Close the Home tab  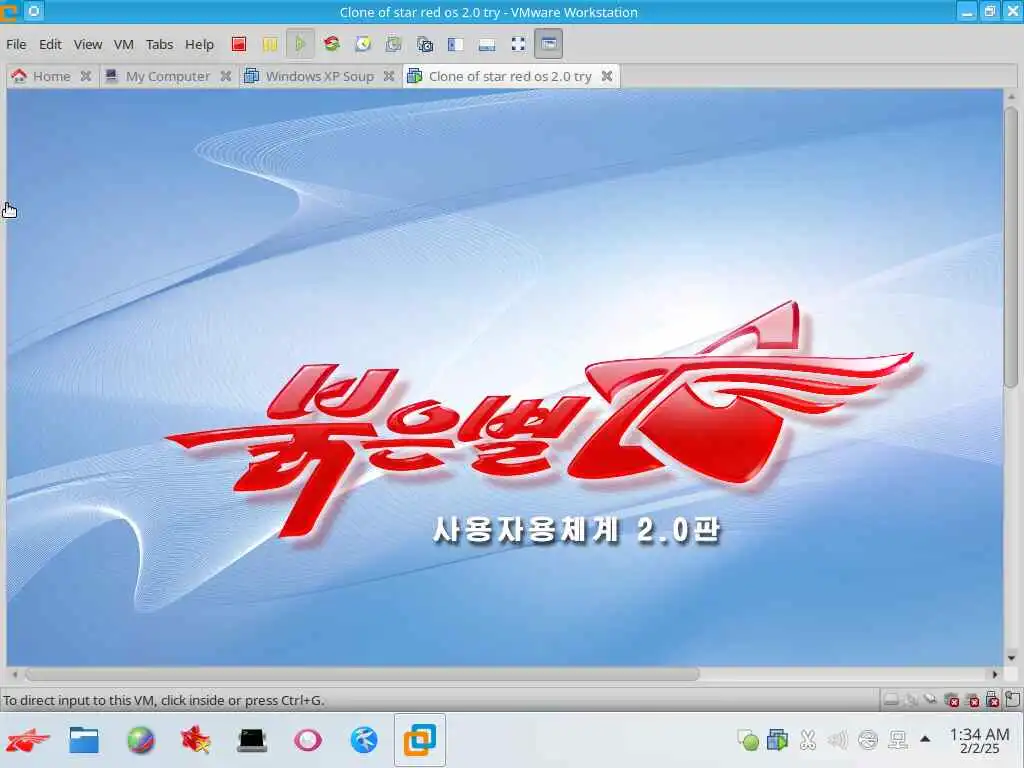tap(86, 76)
